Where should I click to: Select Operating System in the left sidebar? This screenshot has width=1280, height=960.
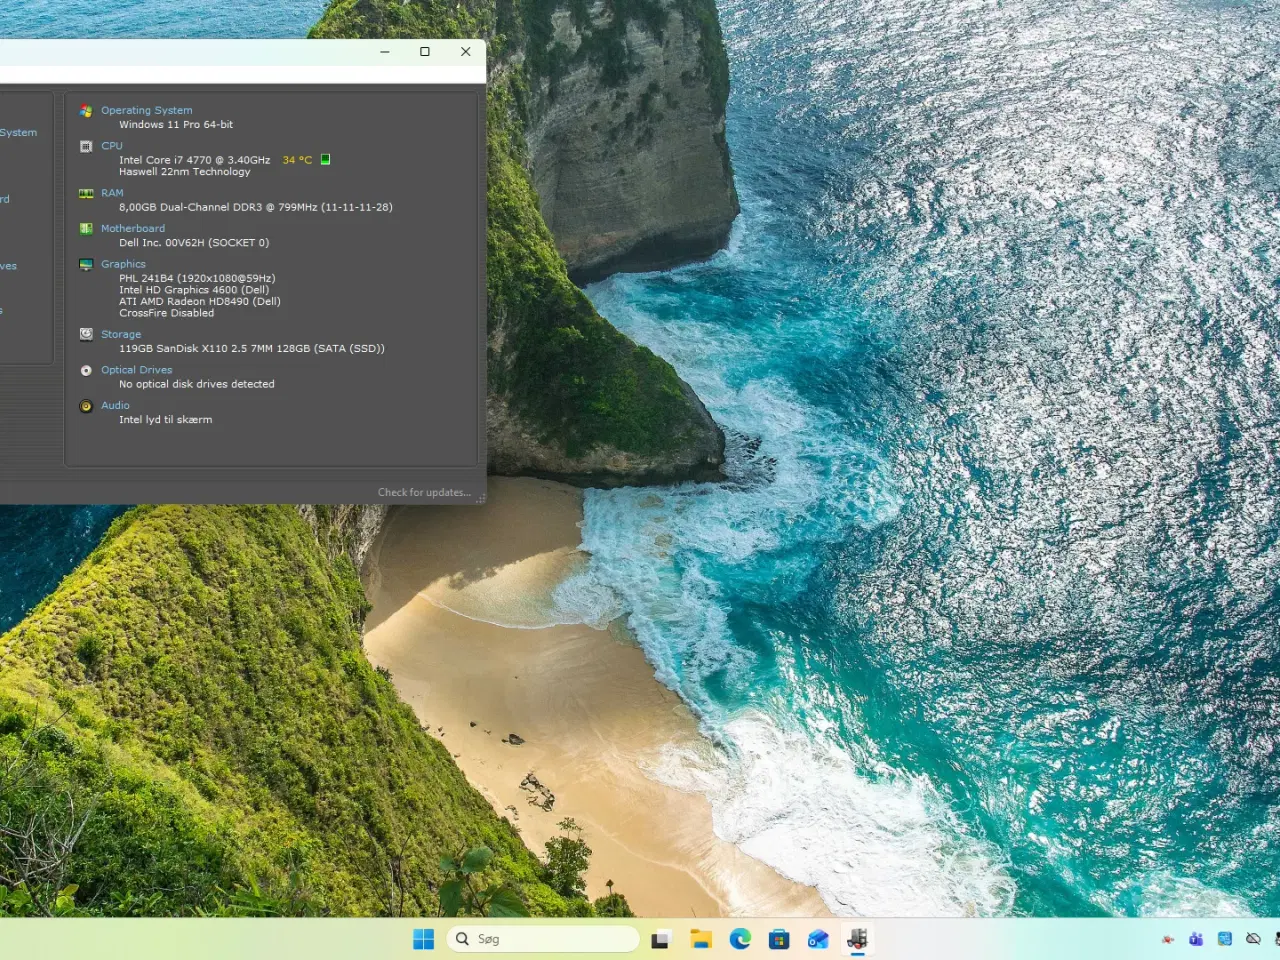[x=18, y=132]
